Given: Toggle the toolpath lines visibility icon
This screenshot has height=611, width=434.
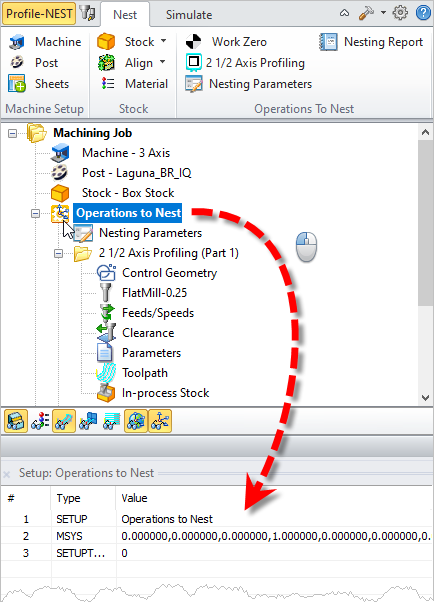Looking at the screenshot, I should [112, 421].
